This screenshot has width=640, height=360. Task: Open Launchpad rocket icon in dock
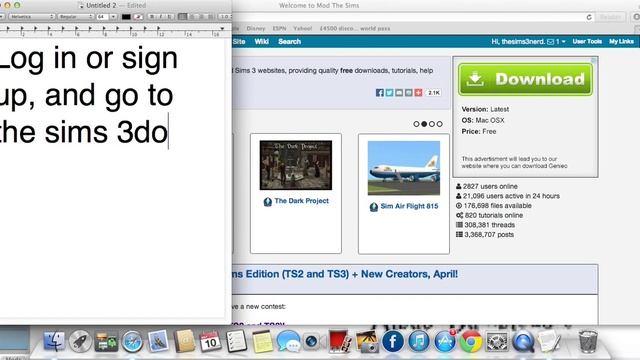[x=80, y=341]
